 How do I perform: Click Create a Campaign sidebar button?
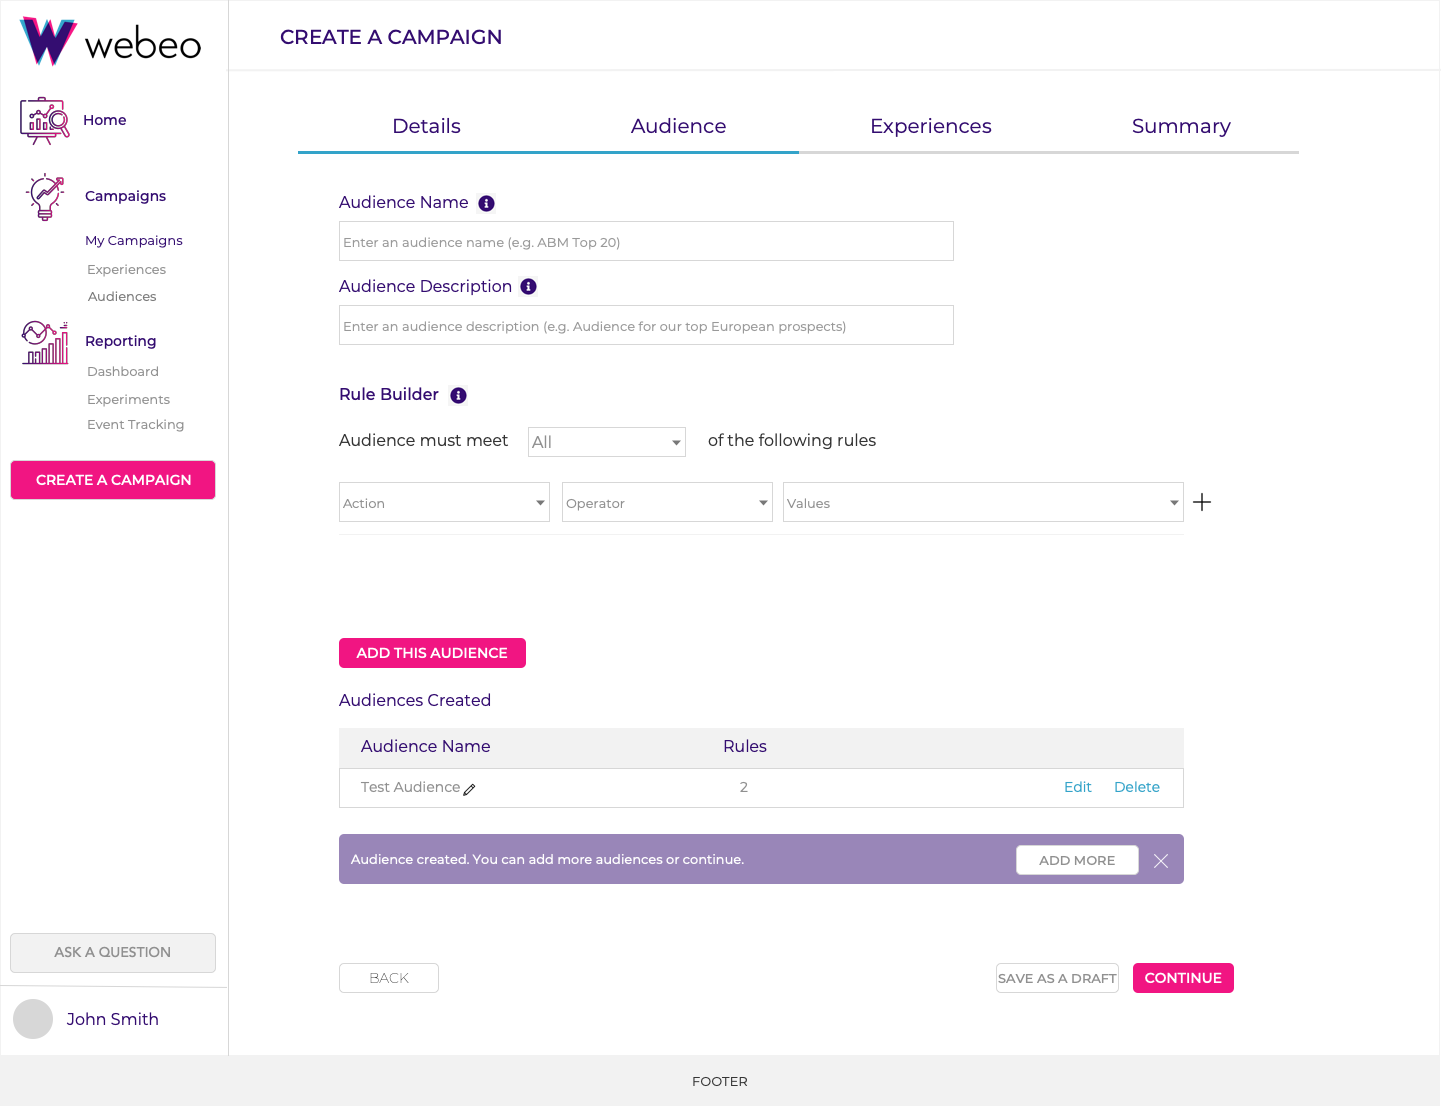tap(113, 480)
